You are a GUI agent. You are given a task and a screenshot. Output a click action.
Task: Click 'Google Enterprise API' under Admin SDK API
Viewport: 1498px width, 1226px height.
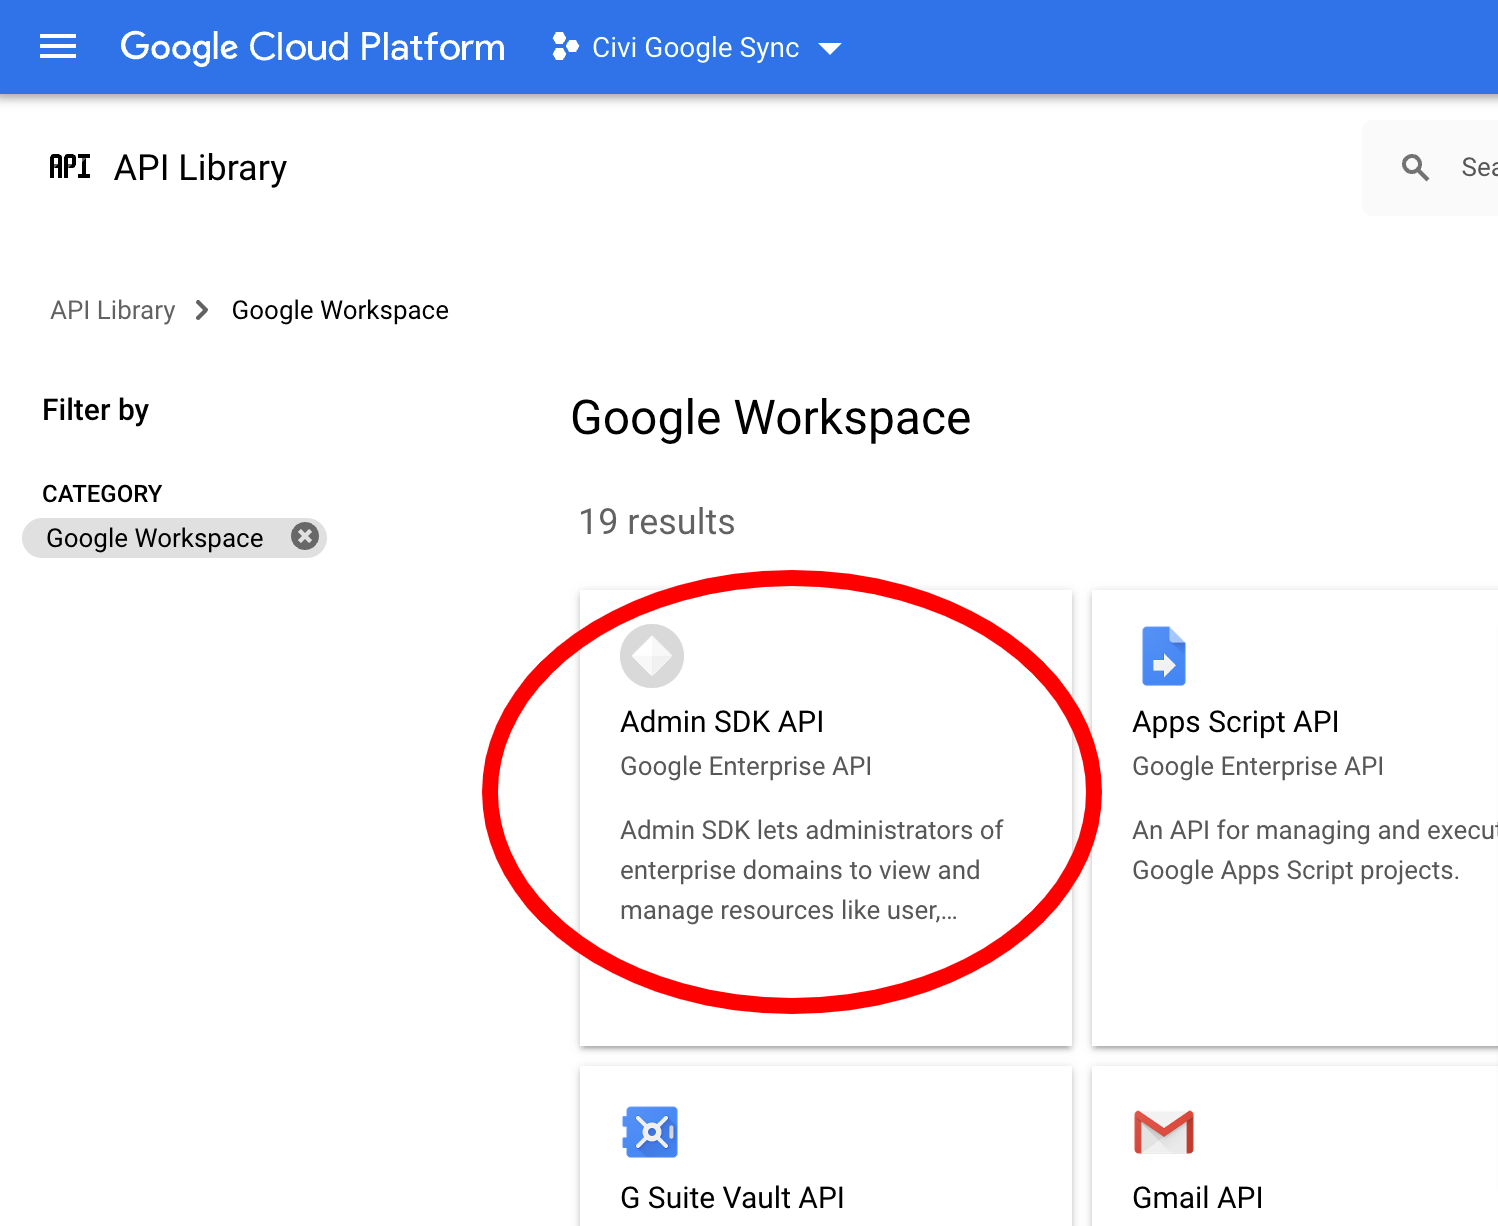[746, 766]
